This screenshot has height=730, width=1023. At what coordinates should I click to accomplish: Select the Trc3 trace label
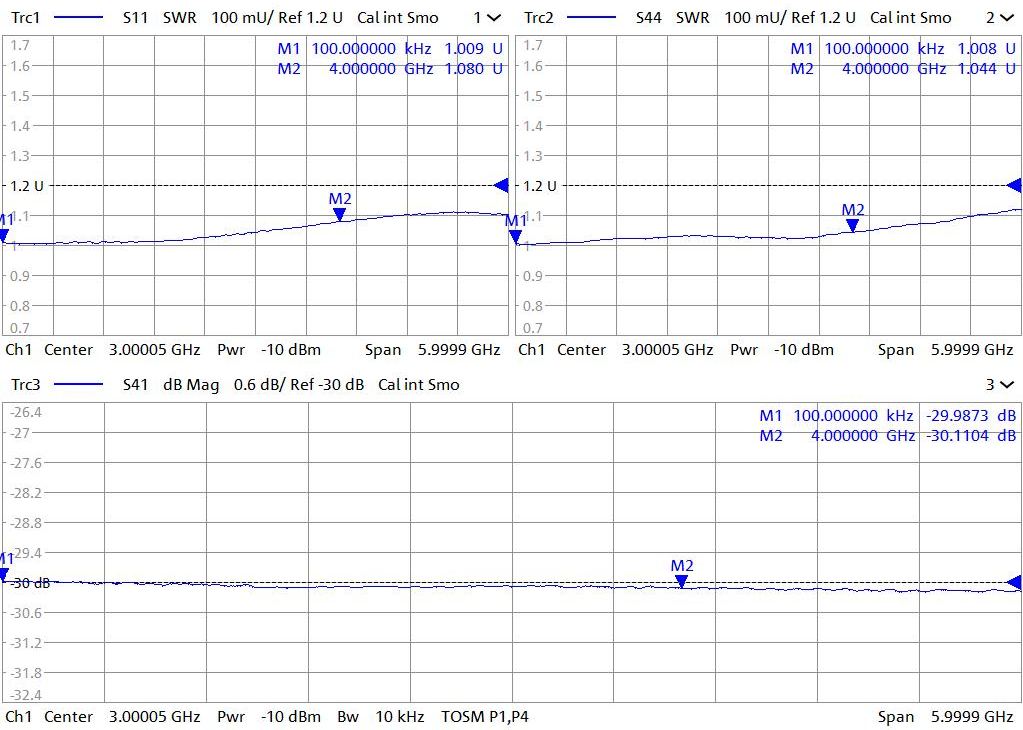pos(24,385)
